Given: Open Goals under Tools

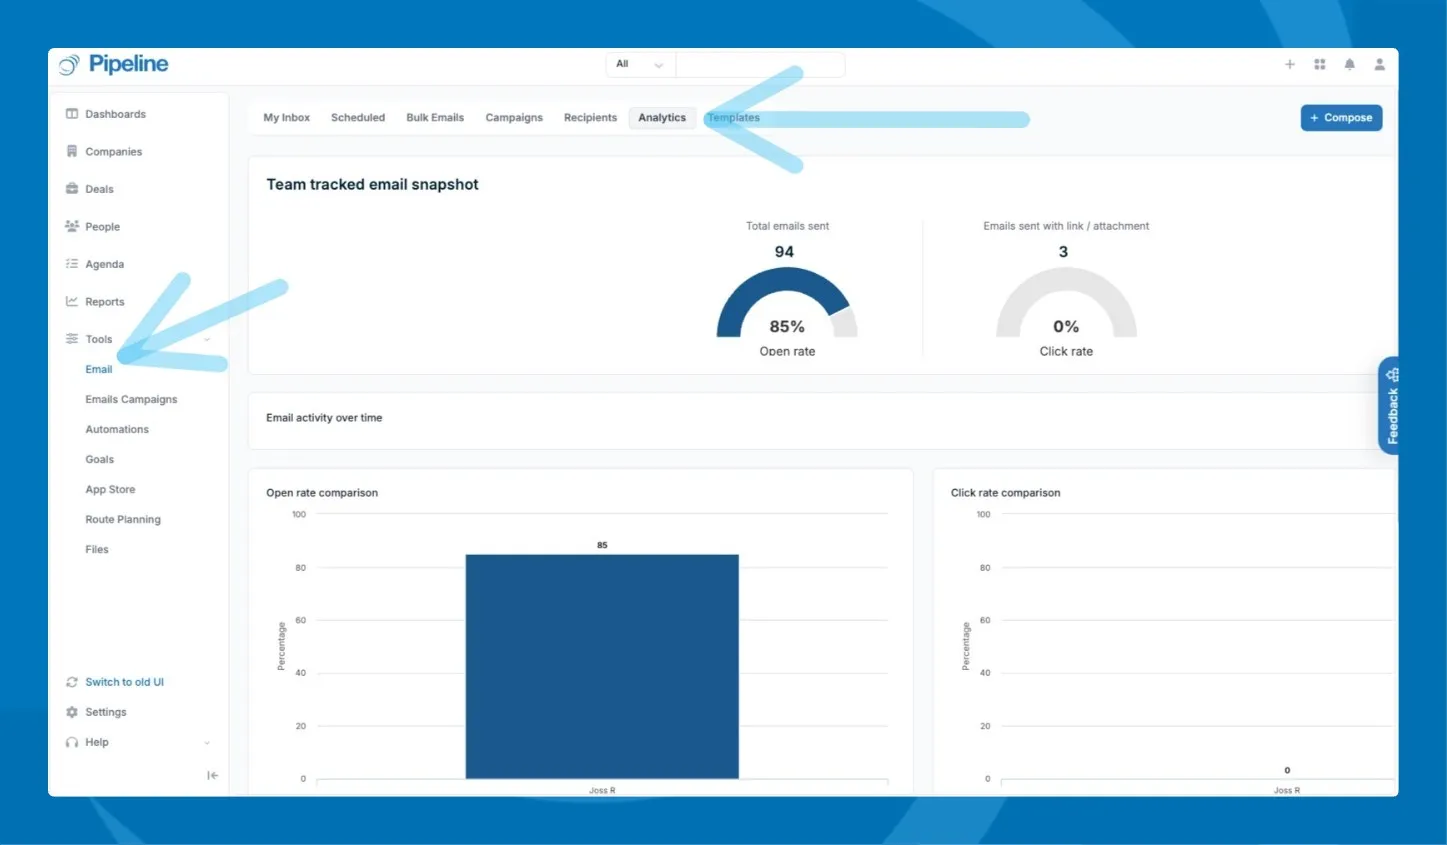Looking at the screenshot, I should click(x=100, y=459).
